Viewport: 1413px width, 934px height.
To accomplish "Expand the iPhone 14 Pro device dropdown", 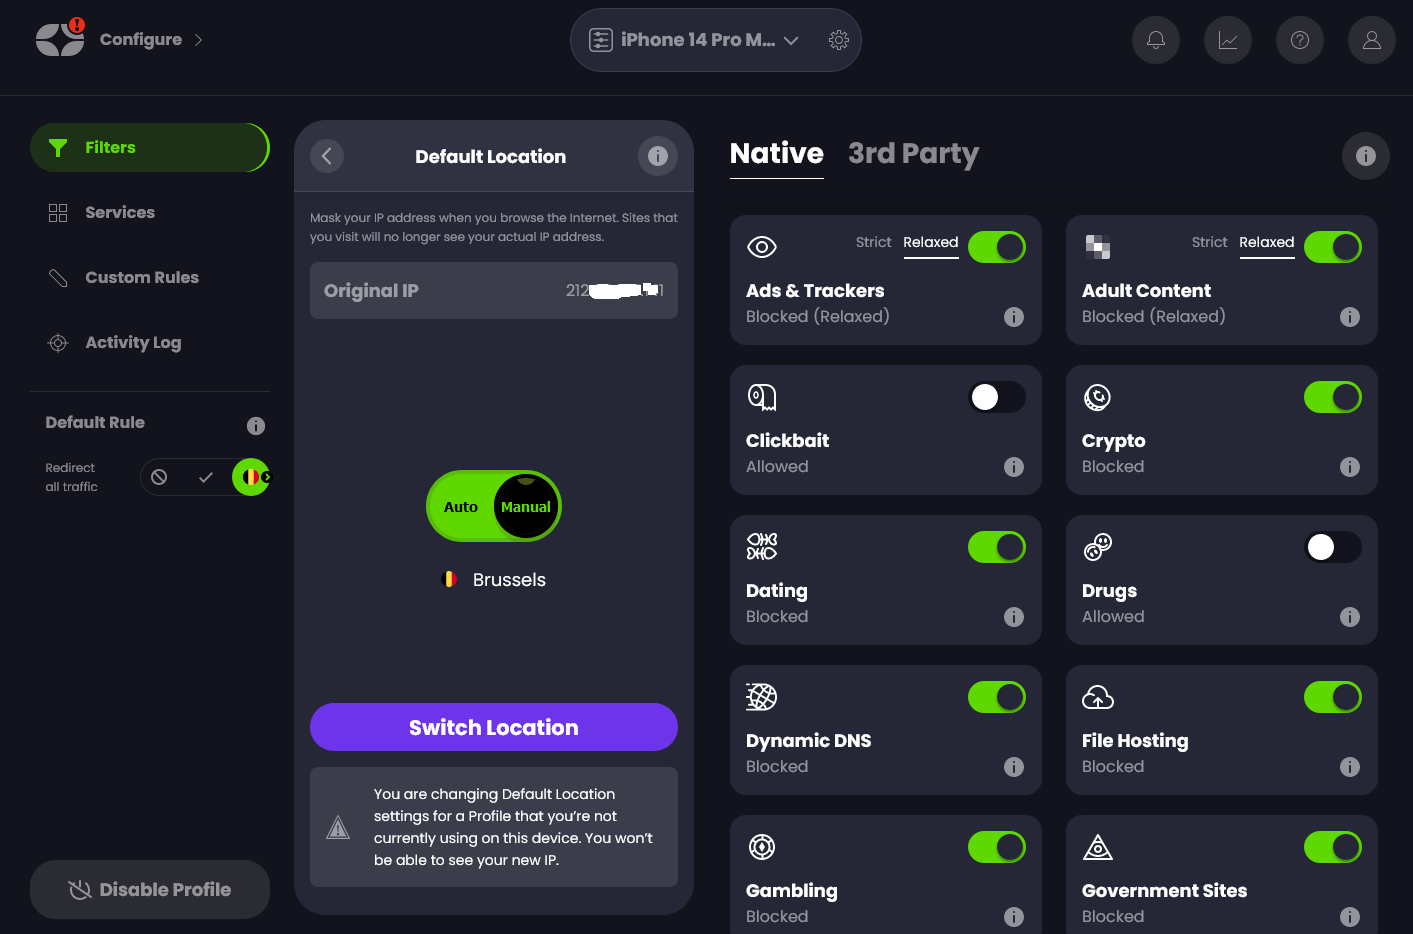I will click(x=791, y=40).
